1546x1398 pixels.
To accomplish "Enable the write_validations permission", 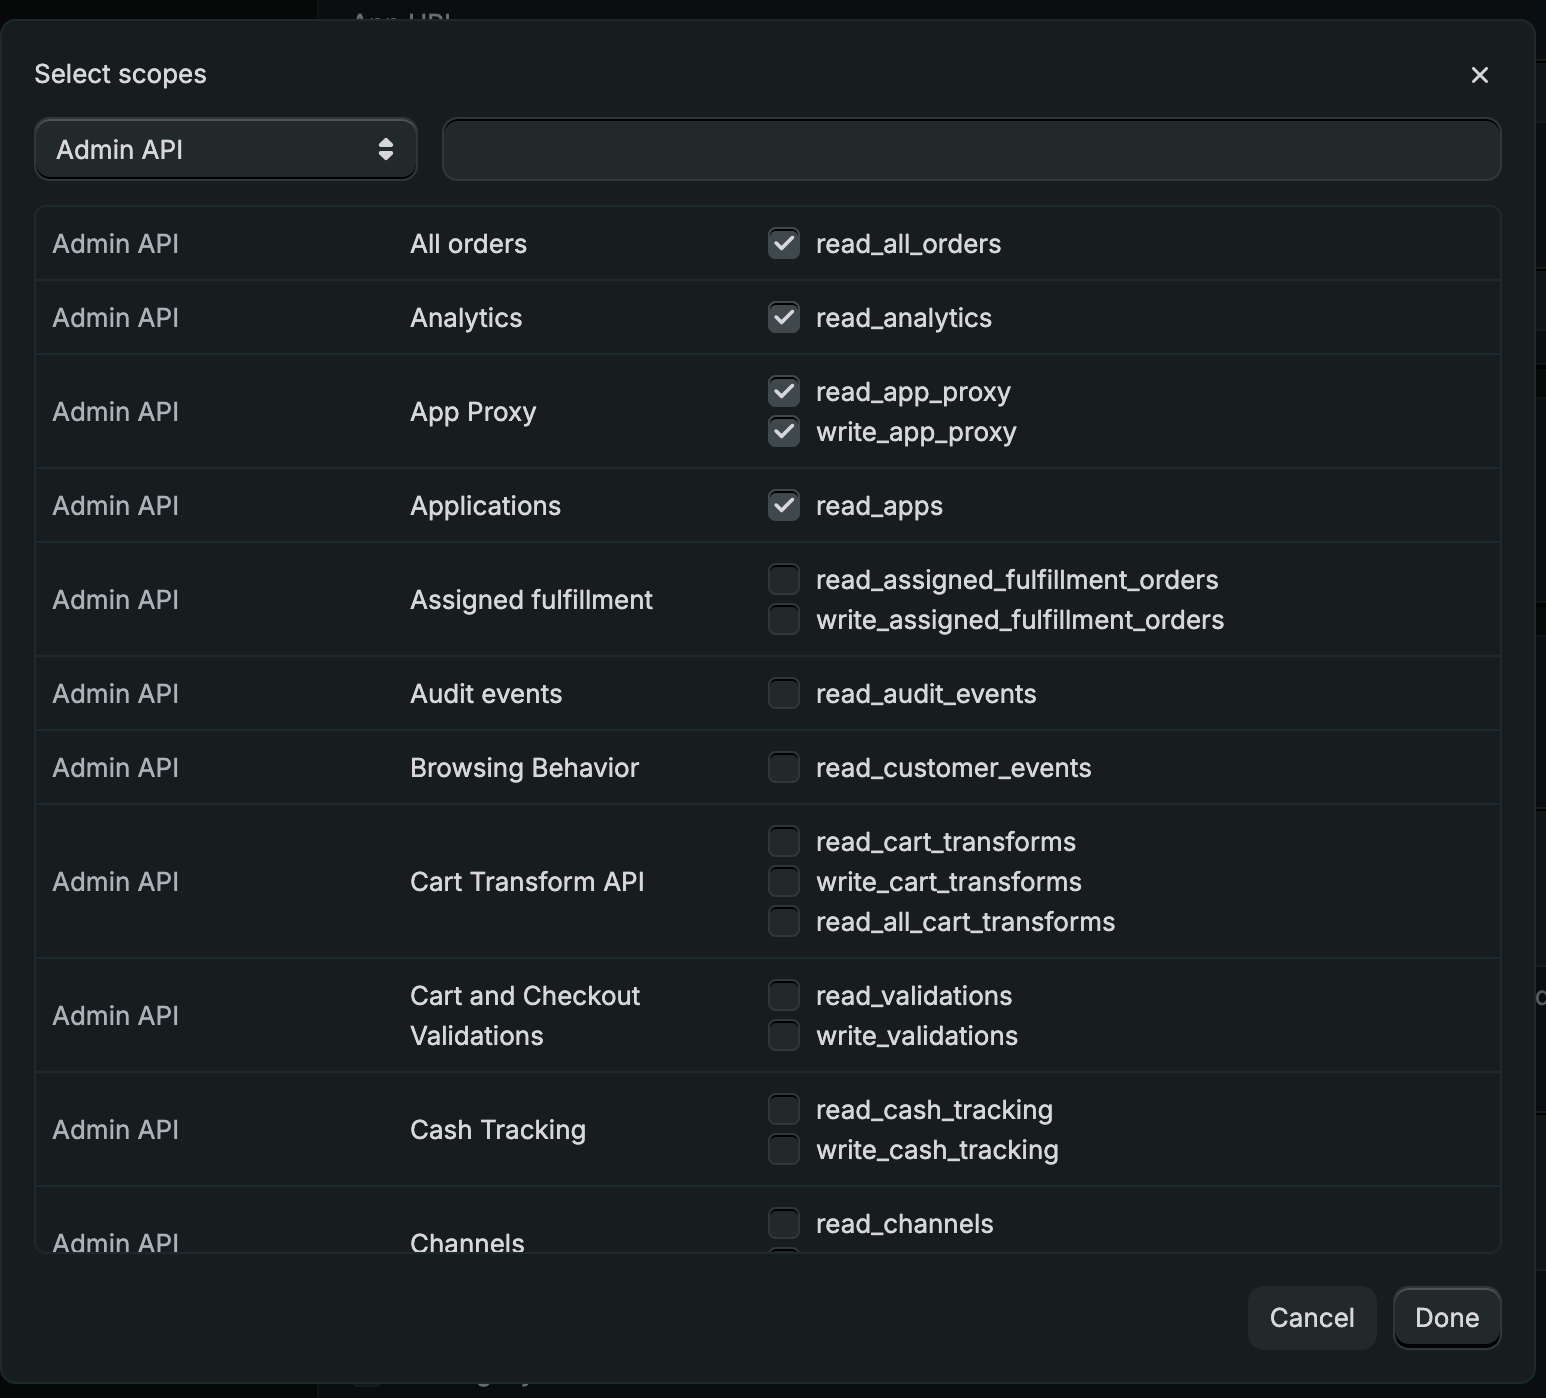I will coord(784,1036).
